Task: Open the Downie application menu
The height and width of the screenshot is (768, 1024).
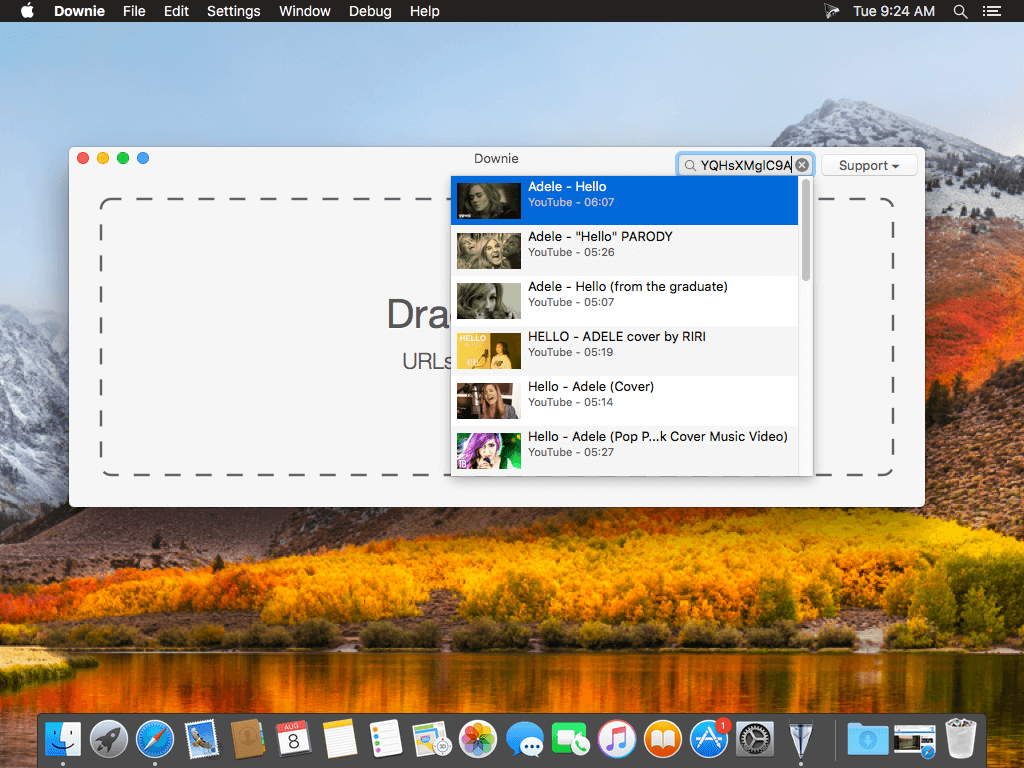Action: [79, 11]
